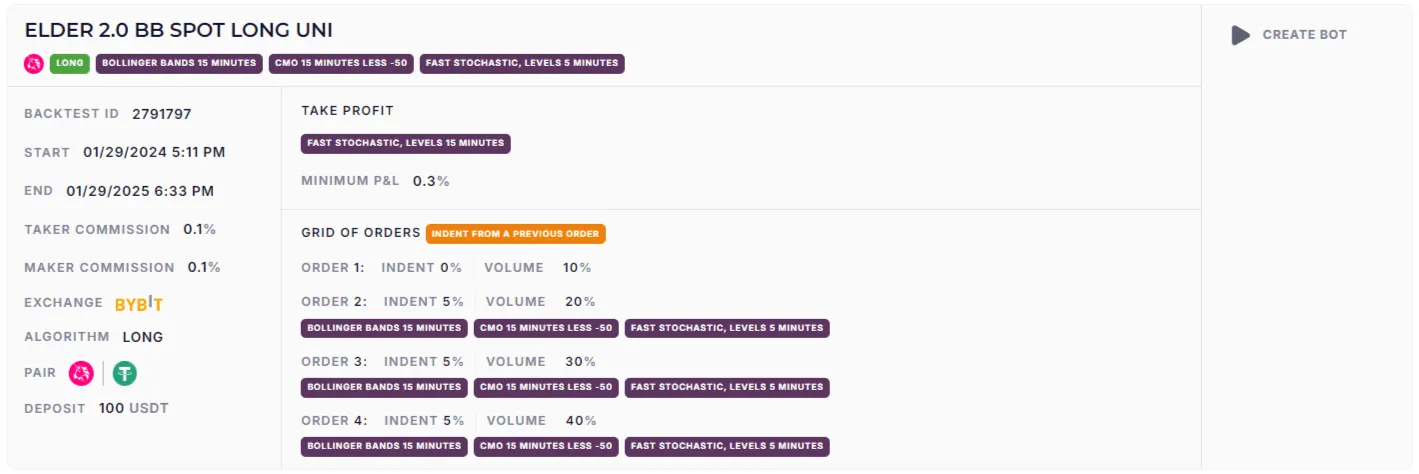Click the UNI coin icon under the title

pos(34,63)
